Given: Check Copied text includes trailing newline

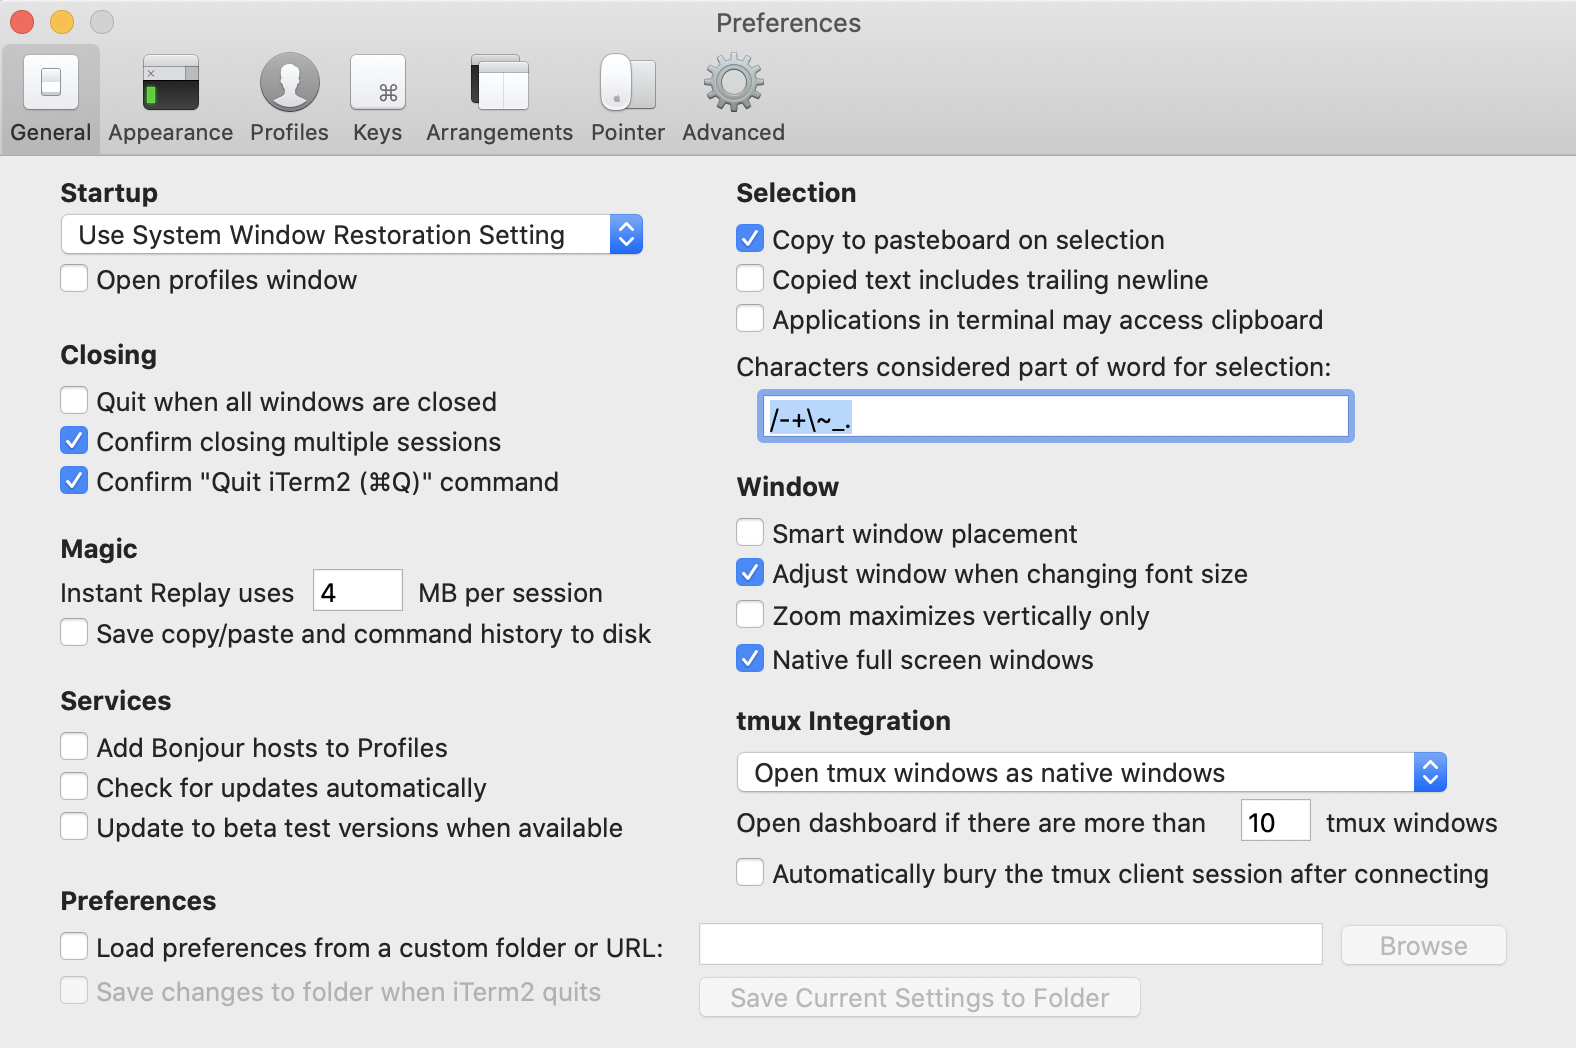Looking at the screenshot, I should coord(750,278).
